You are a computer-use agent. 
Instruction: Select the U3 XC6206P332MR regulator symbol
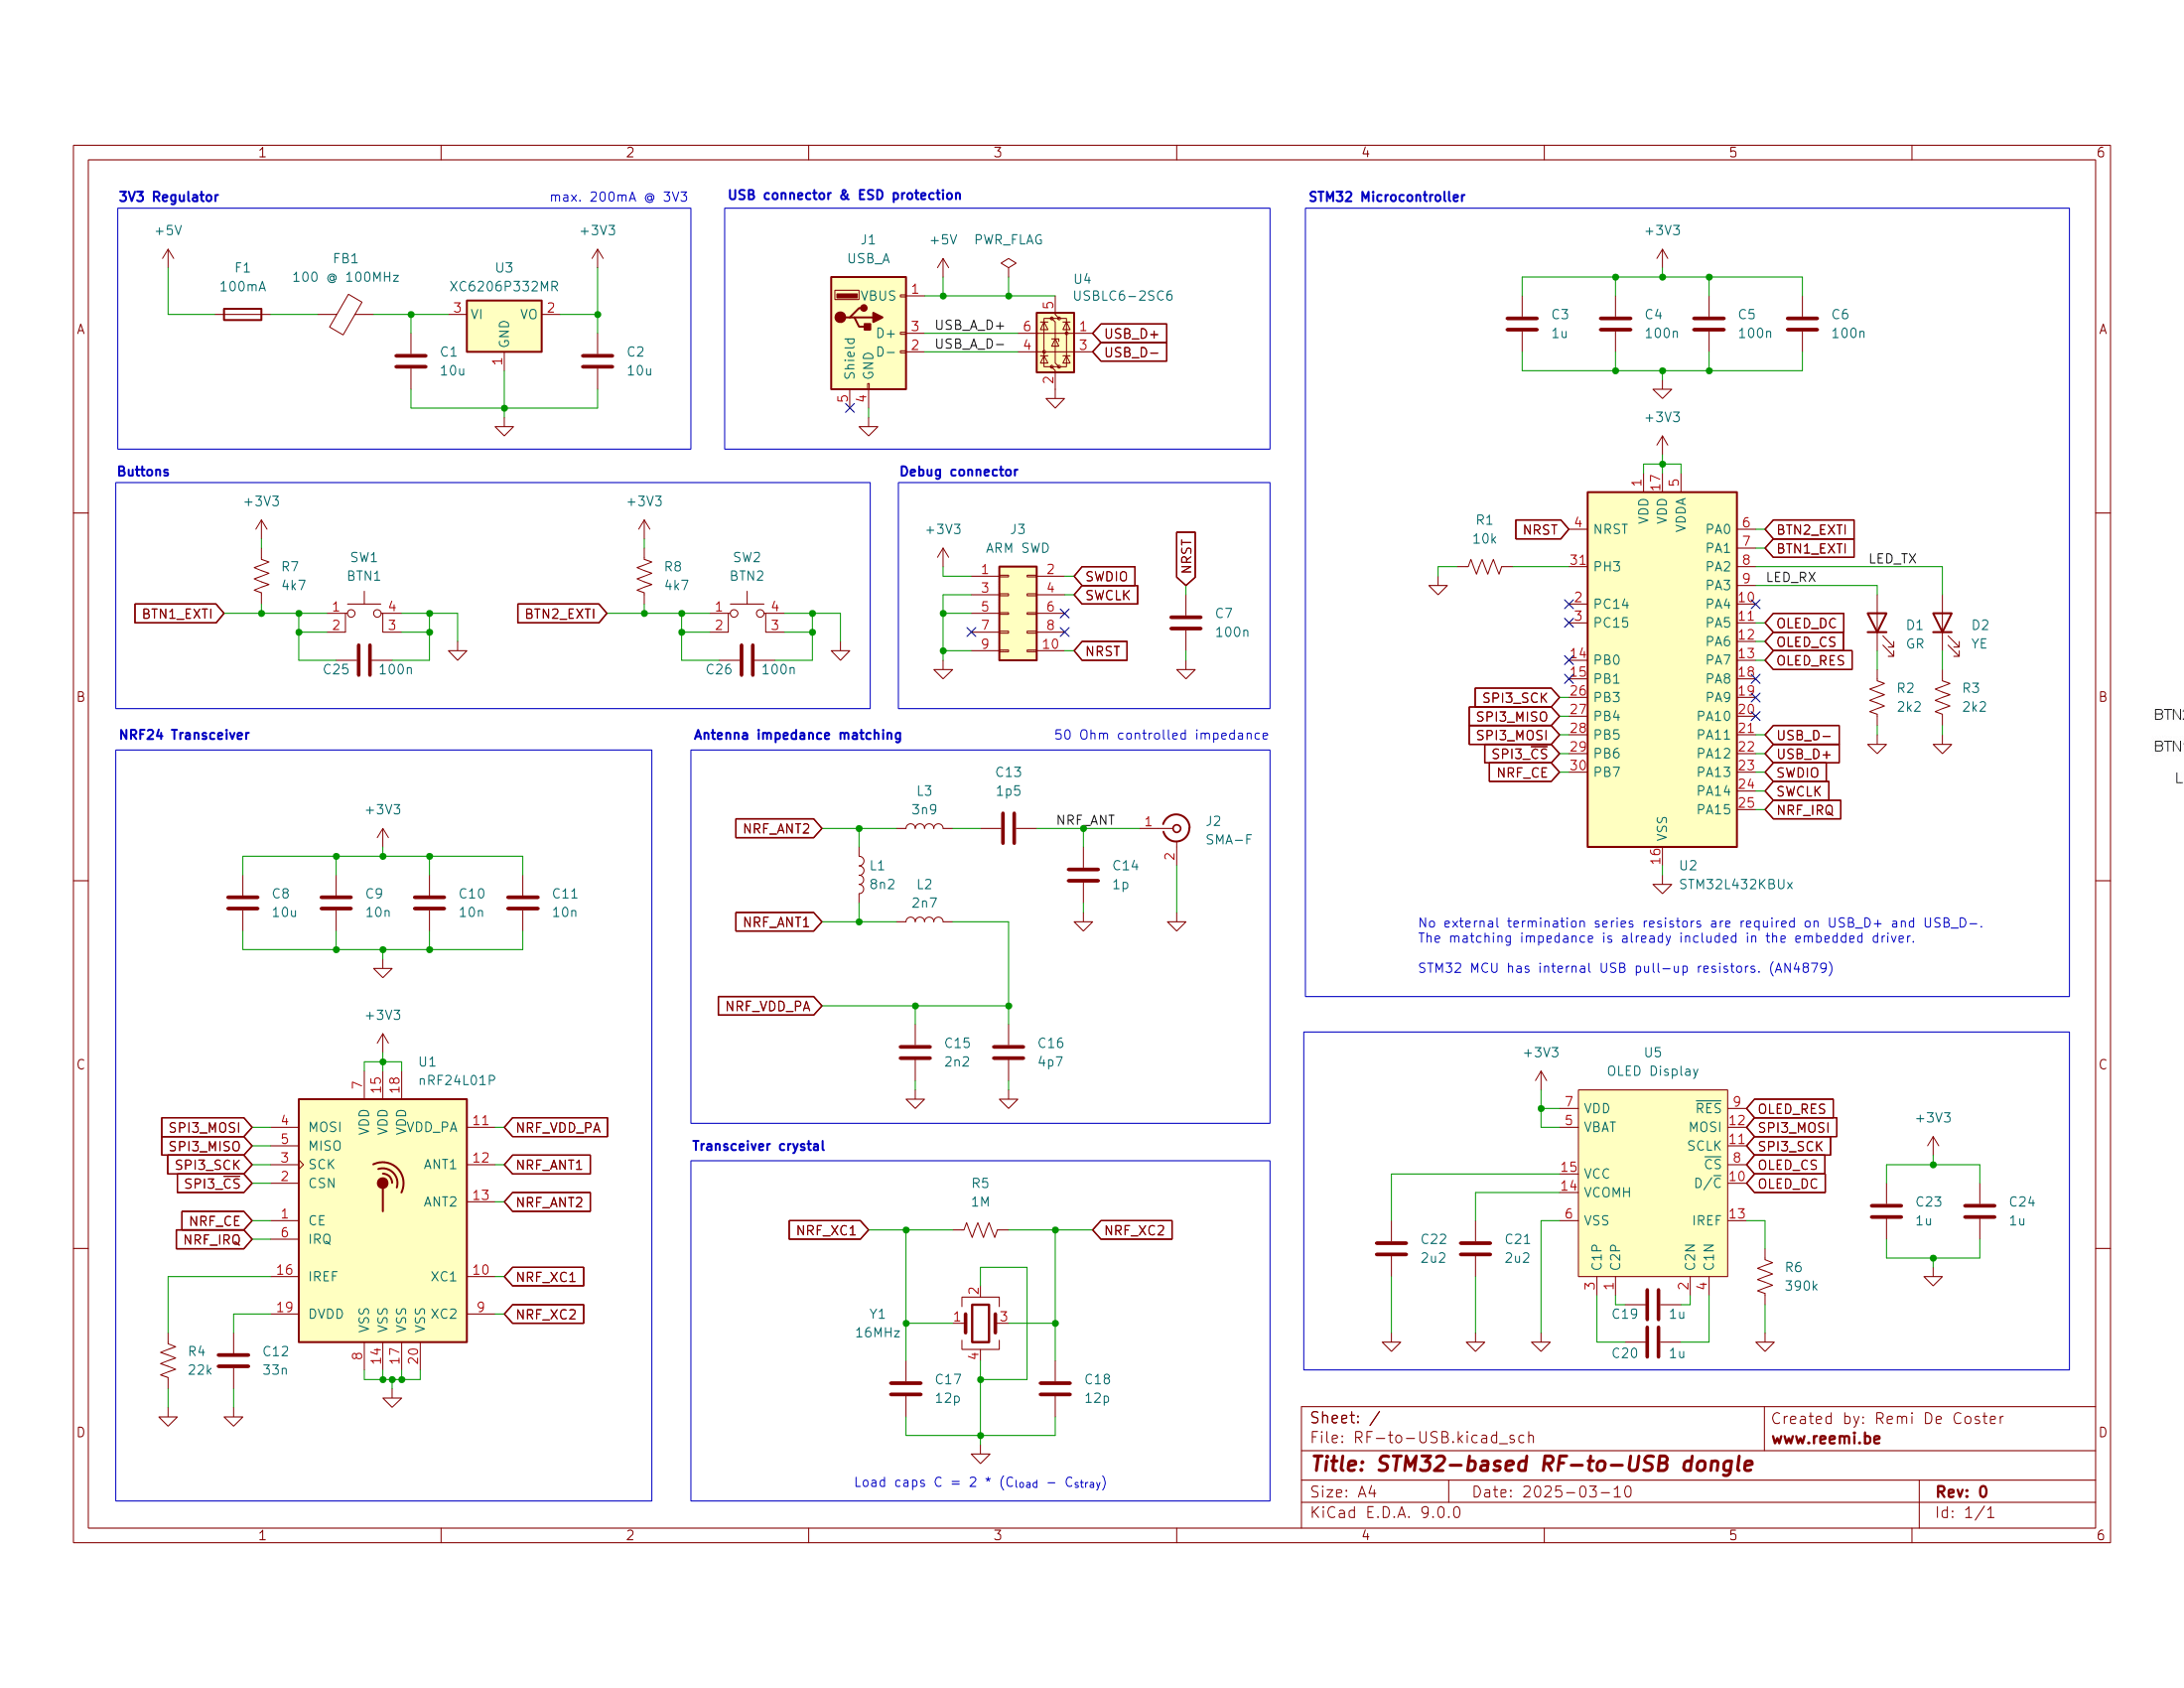click(x=504, y=326)
